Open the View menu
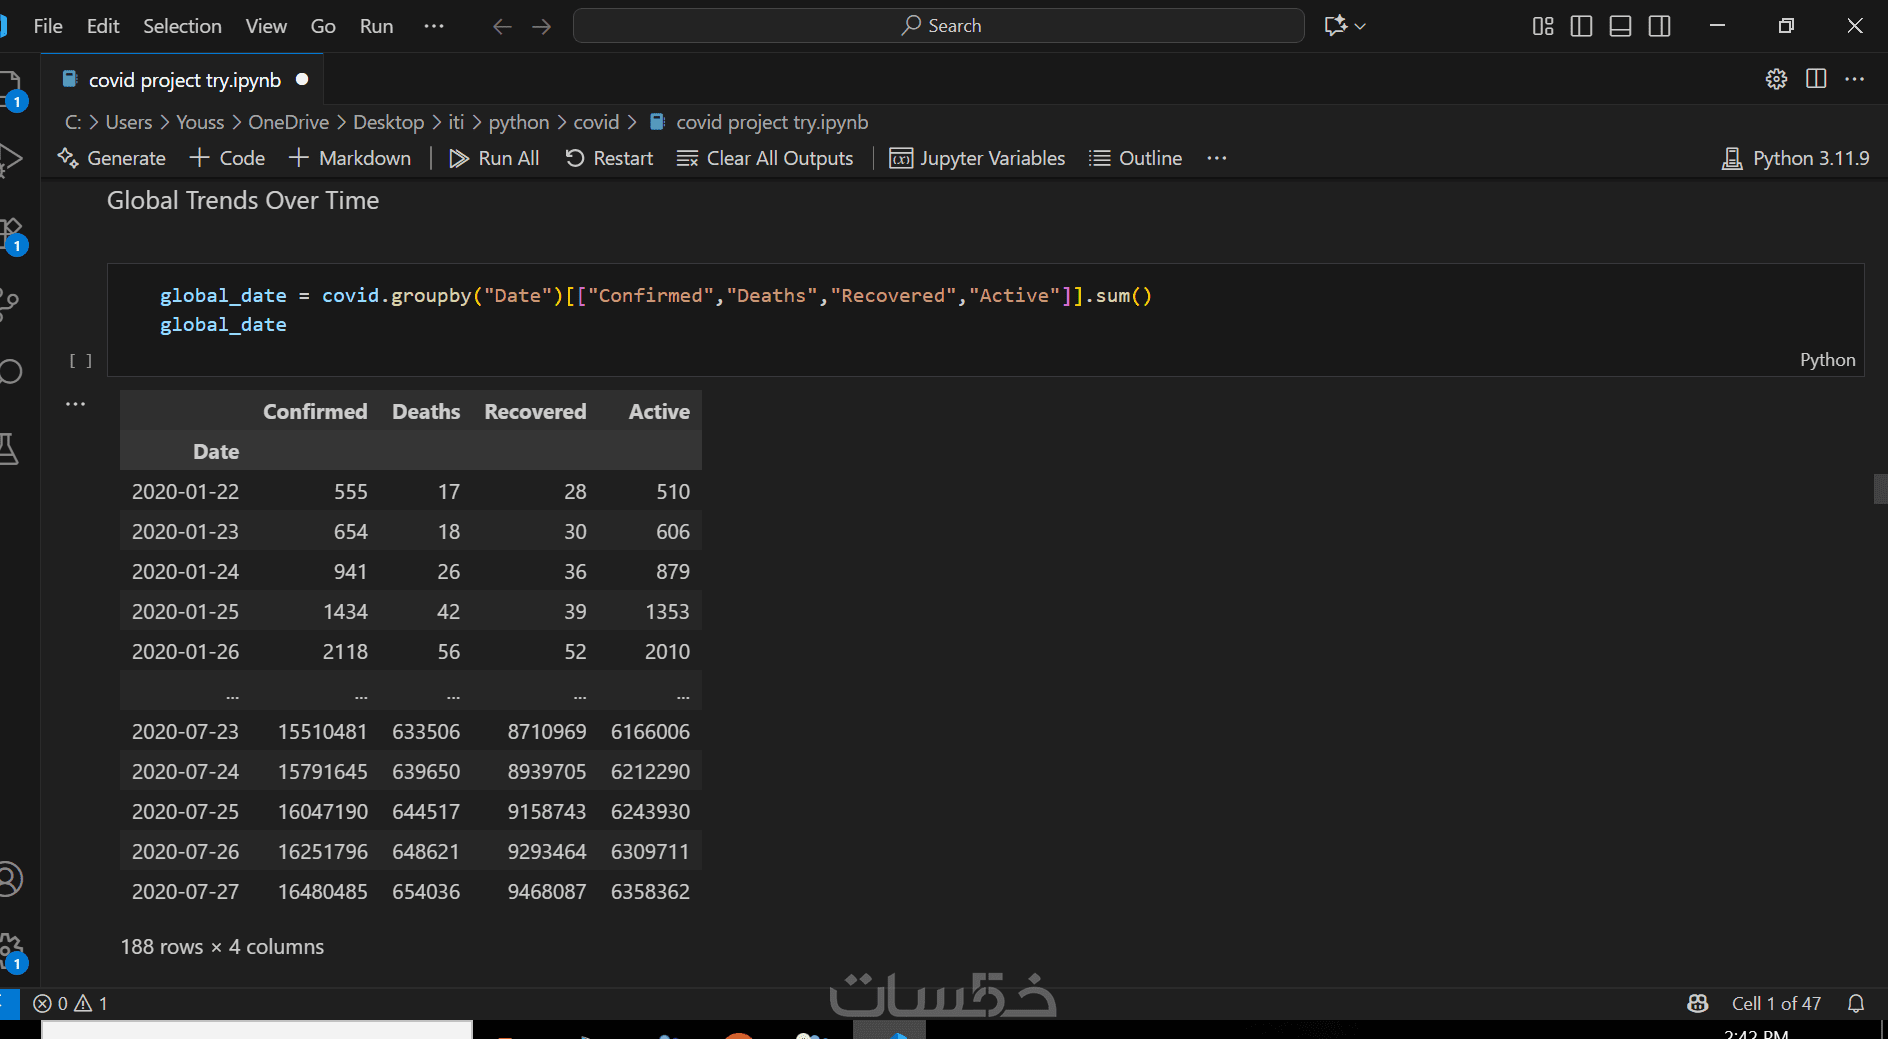Screen dimensions: 1888x1039 pyautogui.click(x=266, y=26)
